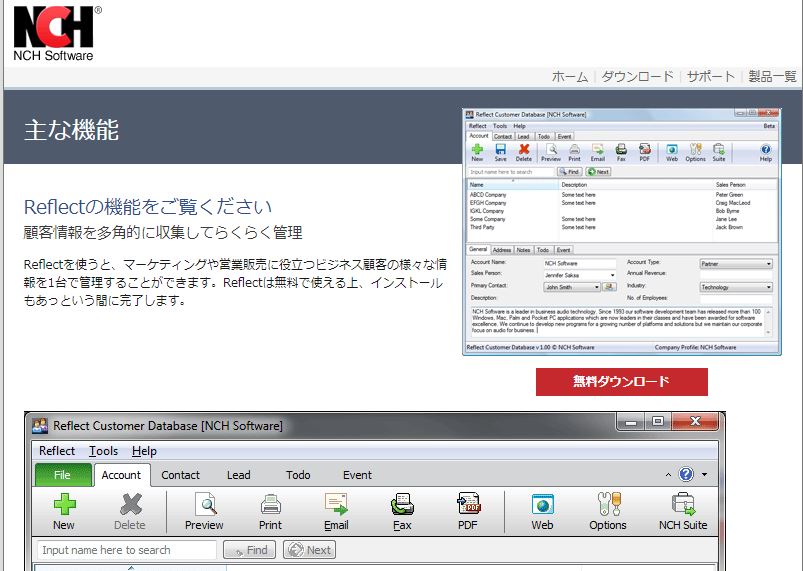Open the Tools menu
Image resolution: width=803 pixels, height=571 pixels.
103,451
